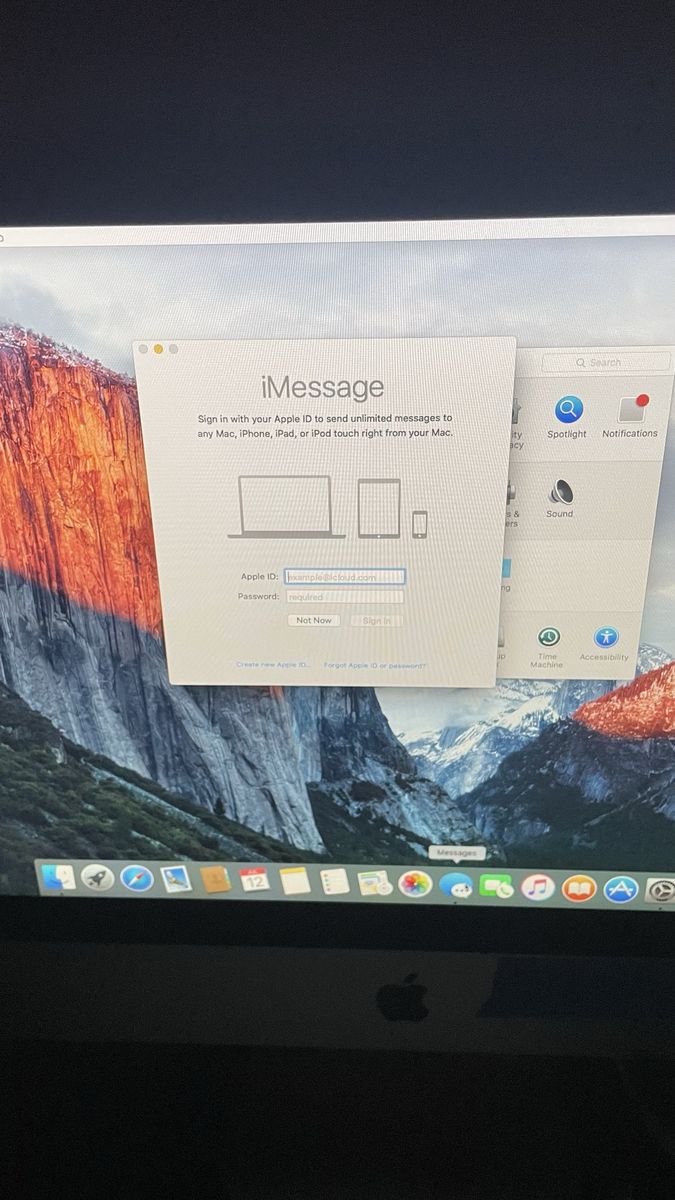Image resolution: width=675 pixels, height=1200 pixels.
Task: Open Calendar icon showing 12
Action: [254, 880]
